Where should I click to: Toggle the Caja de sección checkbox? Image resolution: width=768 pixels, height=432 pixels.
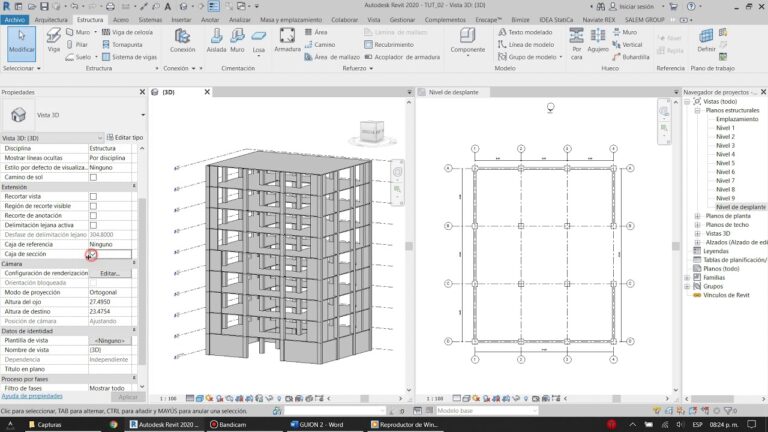tap(93, 254)
